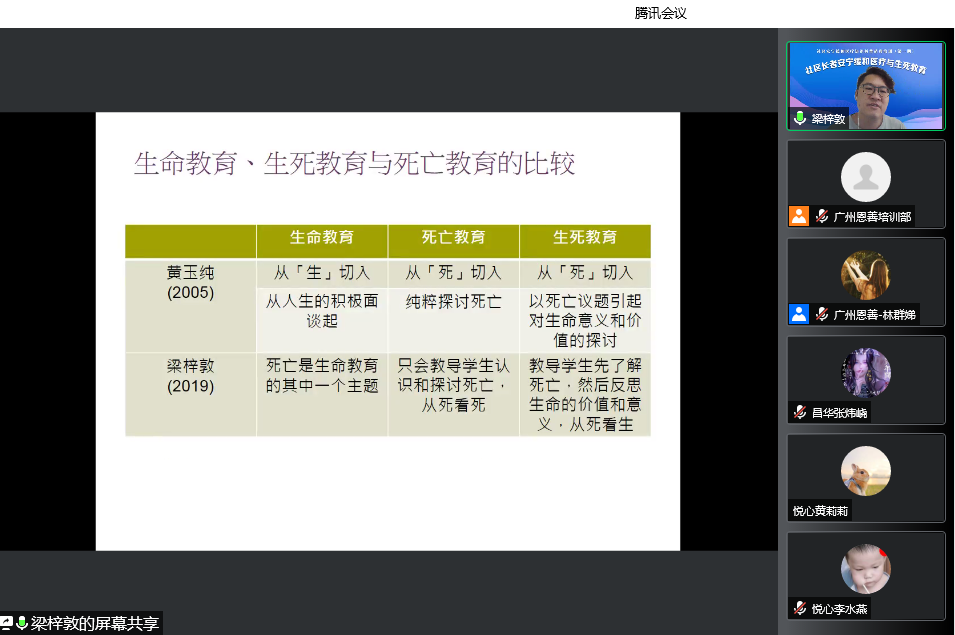
Task: Select the baby avatar of 悦心李水燕
Action: pyautogui.click(x=865, y=569)
